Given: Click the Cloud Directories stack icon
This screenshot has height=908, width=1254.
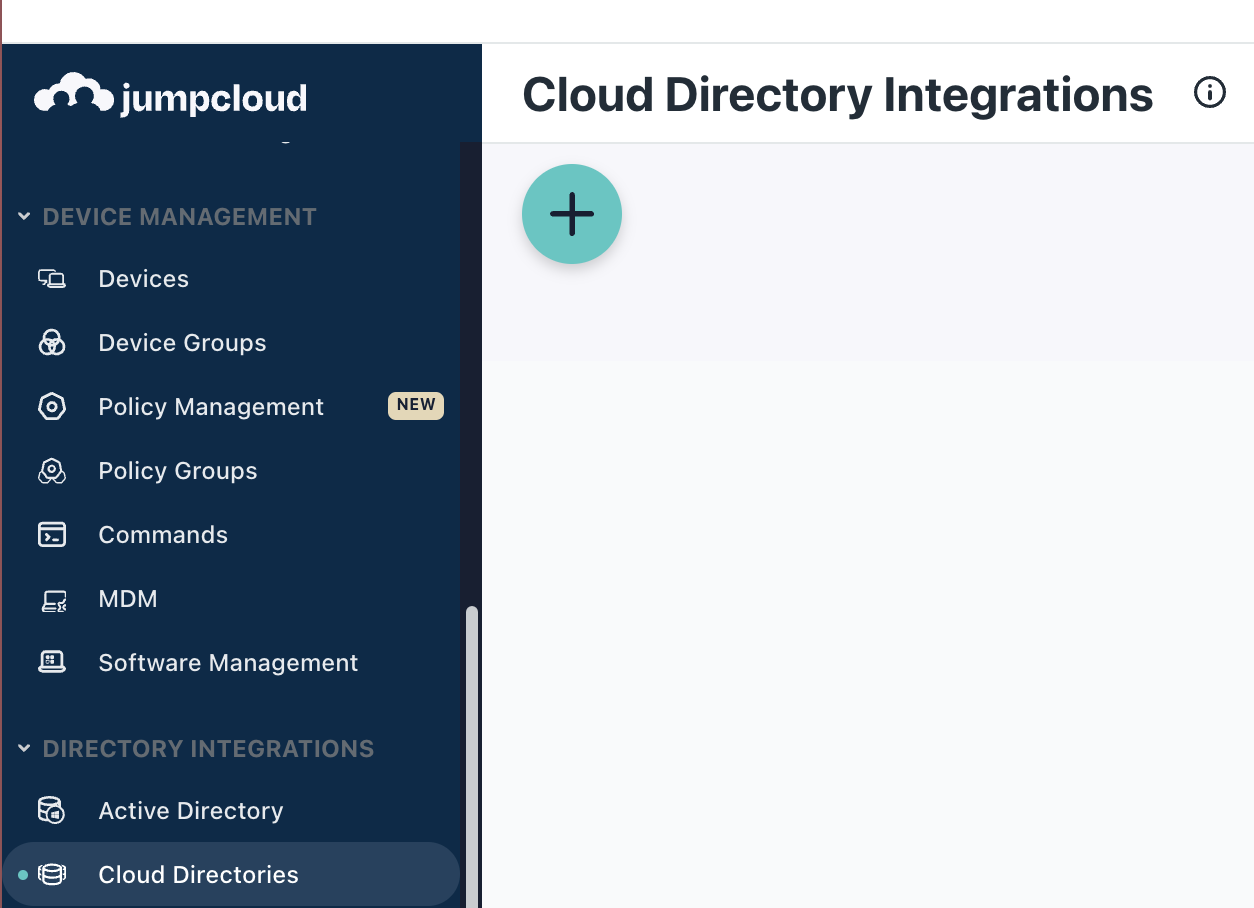Looking at the screenshot, I should (51, 874).
